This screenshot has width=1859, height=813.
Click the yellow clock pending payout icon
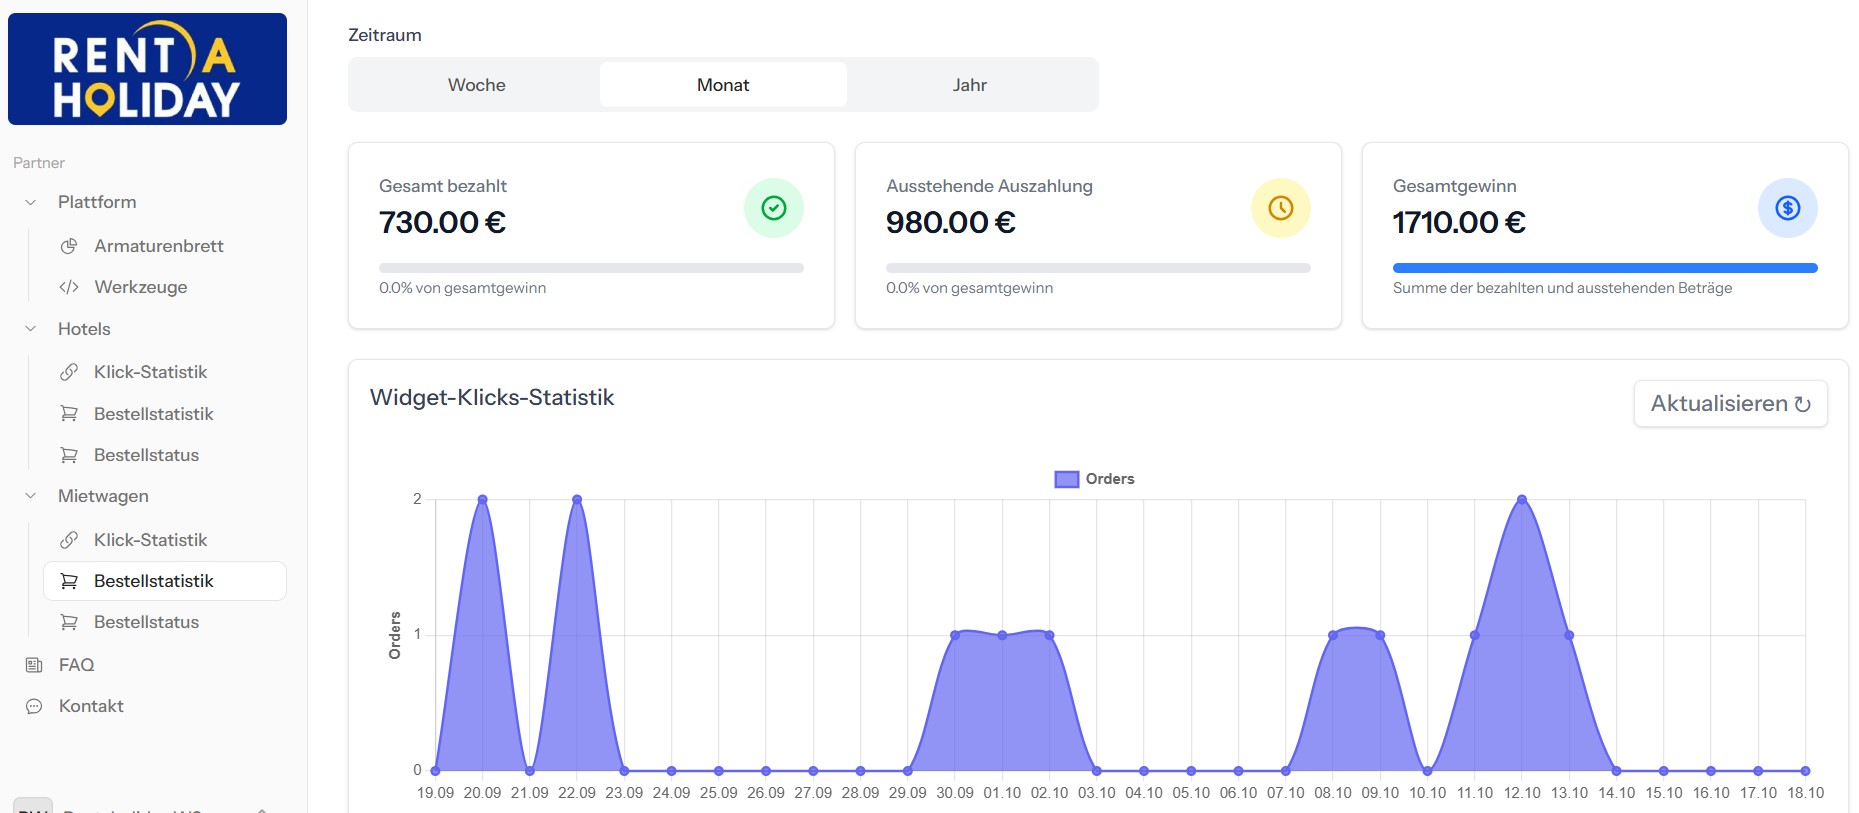tap(1280, 208)
